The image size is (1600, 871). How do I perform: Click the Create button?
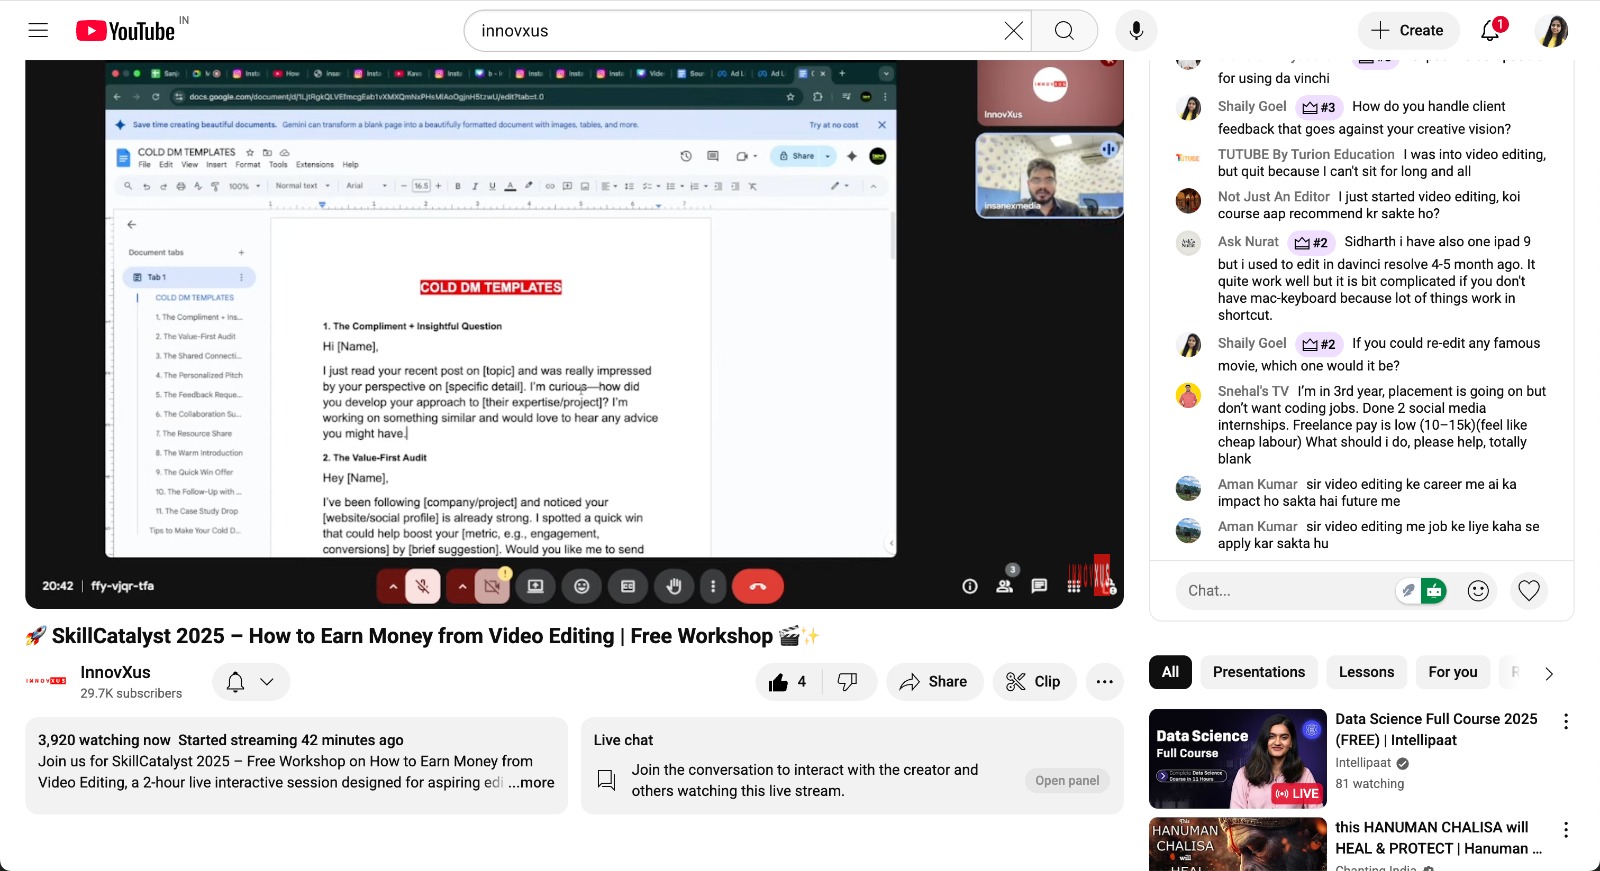1407,31
